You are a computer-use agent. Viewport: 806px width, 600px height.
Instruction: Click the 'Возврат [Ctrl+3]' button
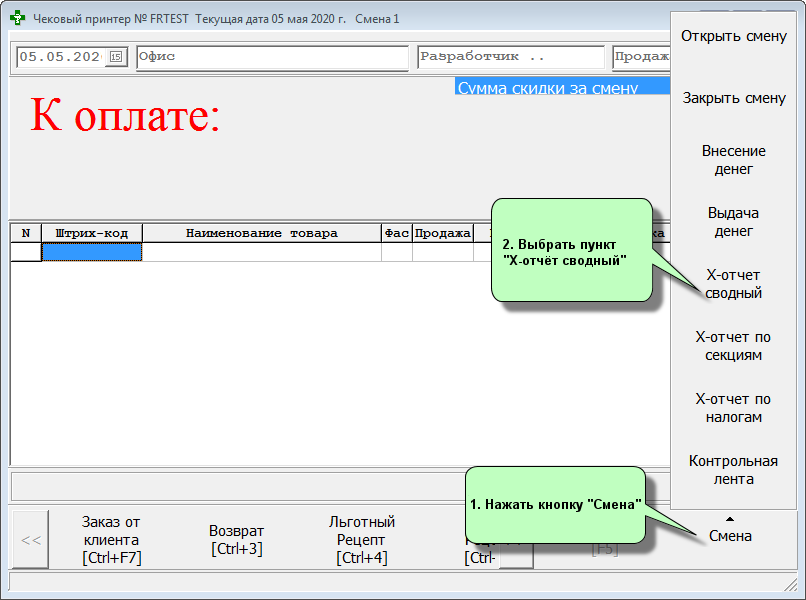(x=237, y=540)
